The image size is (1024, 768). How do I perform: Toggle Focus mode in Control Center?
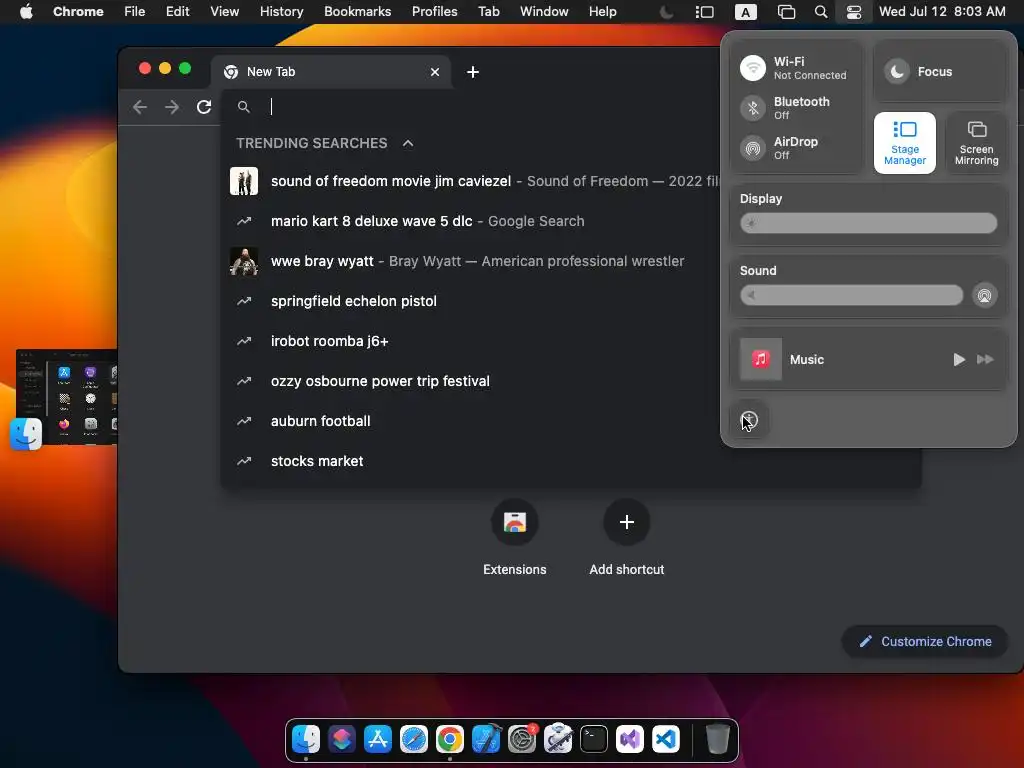(897, 71)
